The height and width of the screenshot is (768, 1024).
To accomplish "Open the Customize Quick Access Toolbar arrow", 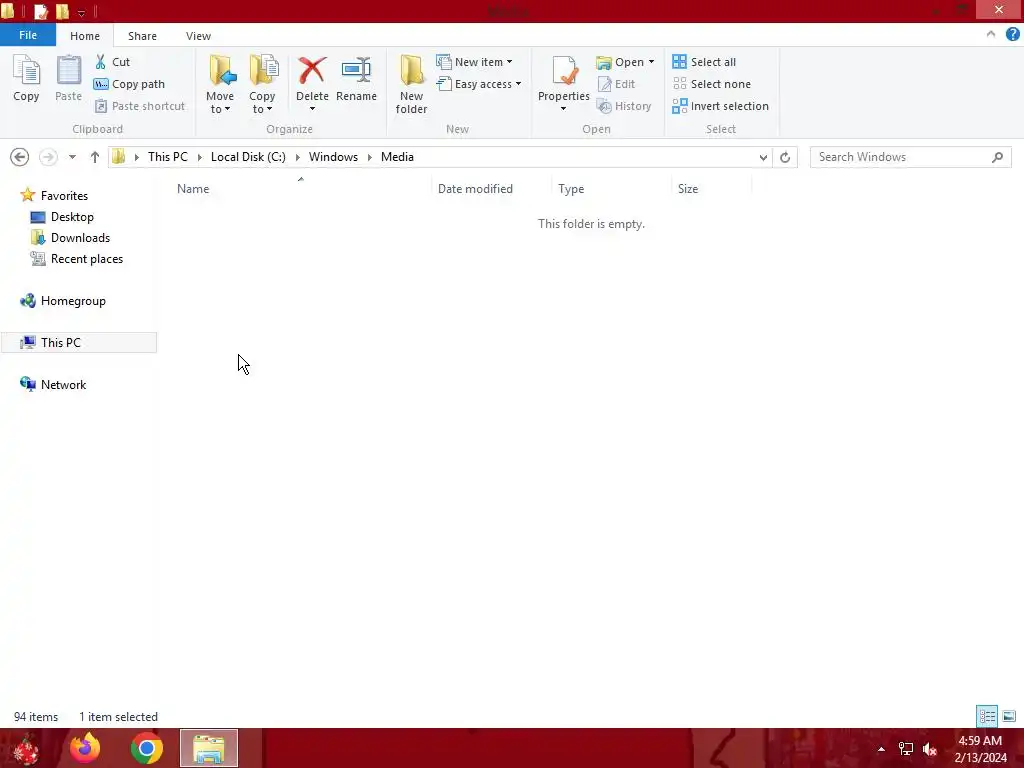I will coord(81,12).
